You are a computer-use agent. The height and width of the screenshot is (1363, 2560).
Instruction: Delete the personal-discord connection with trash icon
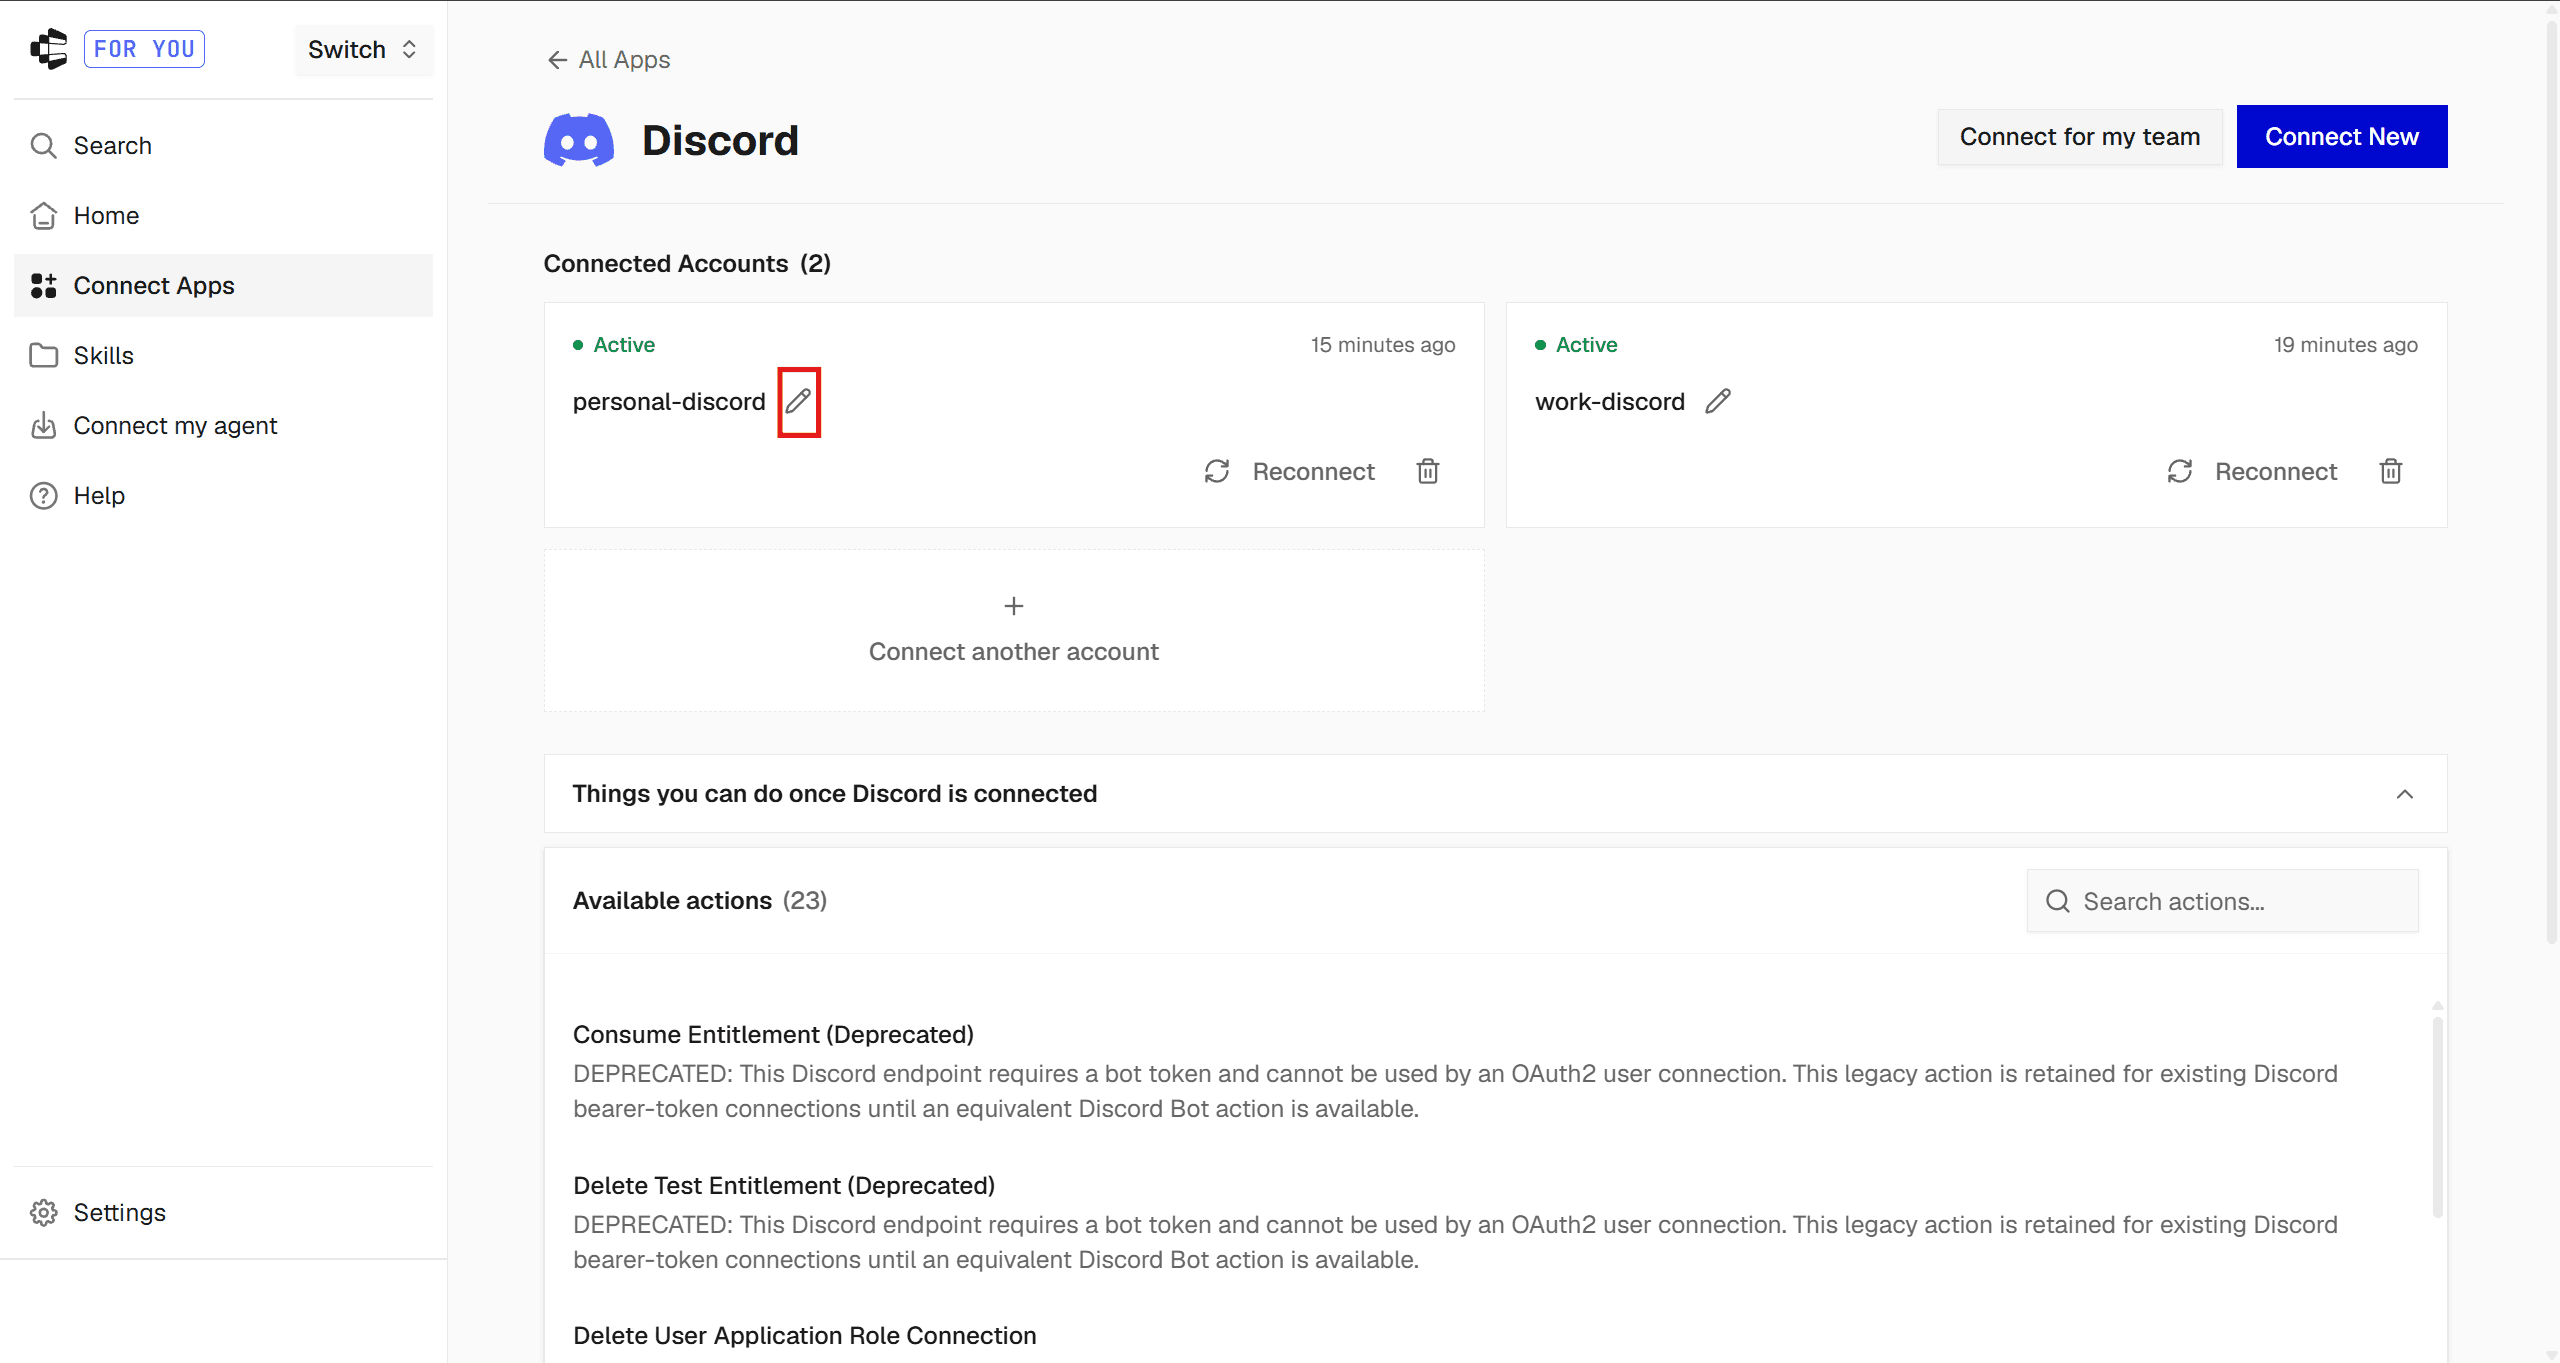click(x=1428, y=471)
